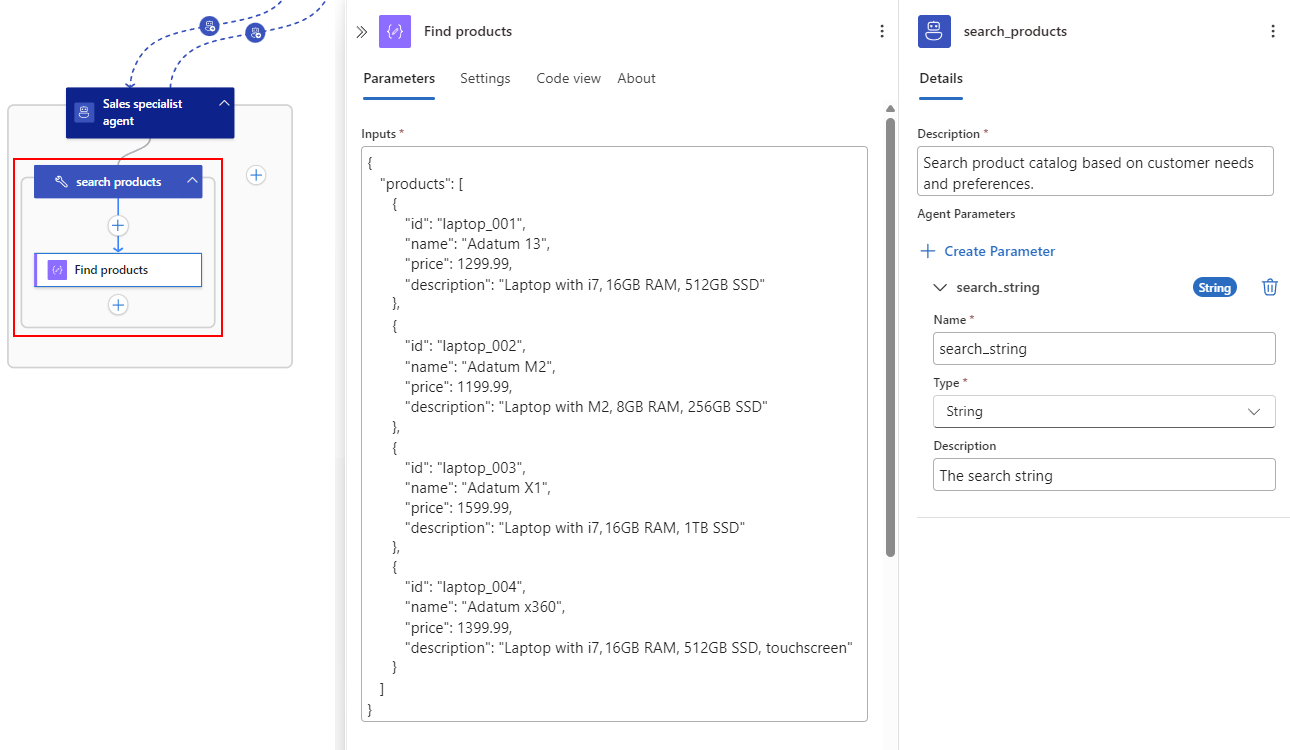1290x750 pixels.
Task: Click the trash icon to delete search_string parameter
Action: pos(1270,287)
